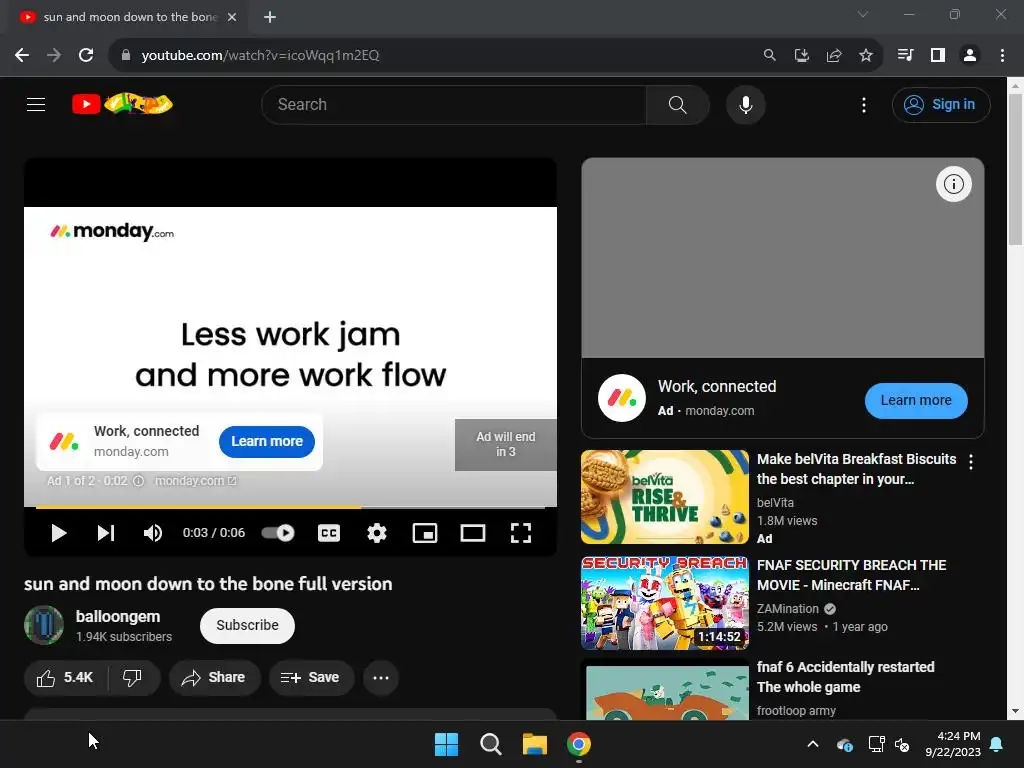
Task: Skip to next video with Next button
Action: coord(106,533)
